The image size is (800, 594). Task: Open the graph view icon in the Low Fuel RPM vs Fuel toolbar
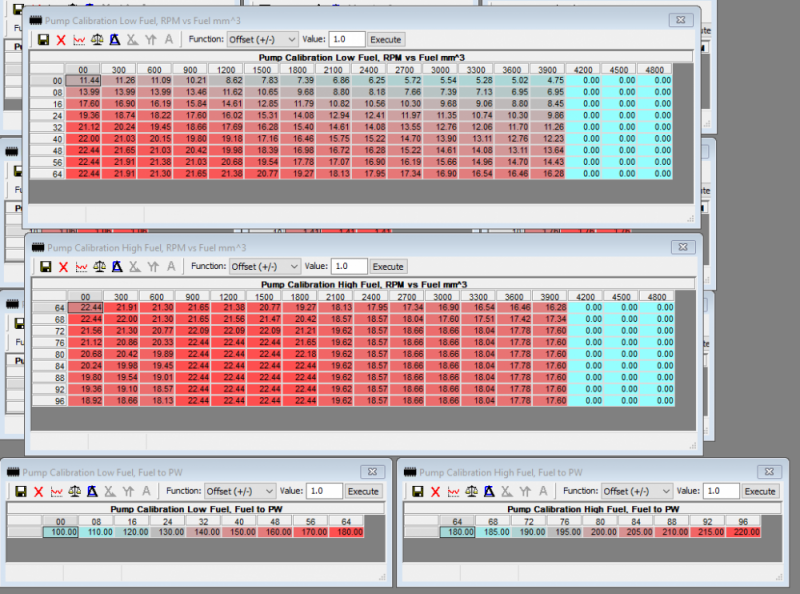pyautogui.click(x=80, y=40)
